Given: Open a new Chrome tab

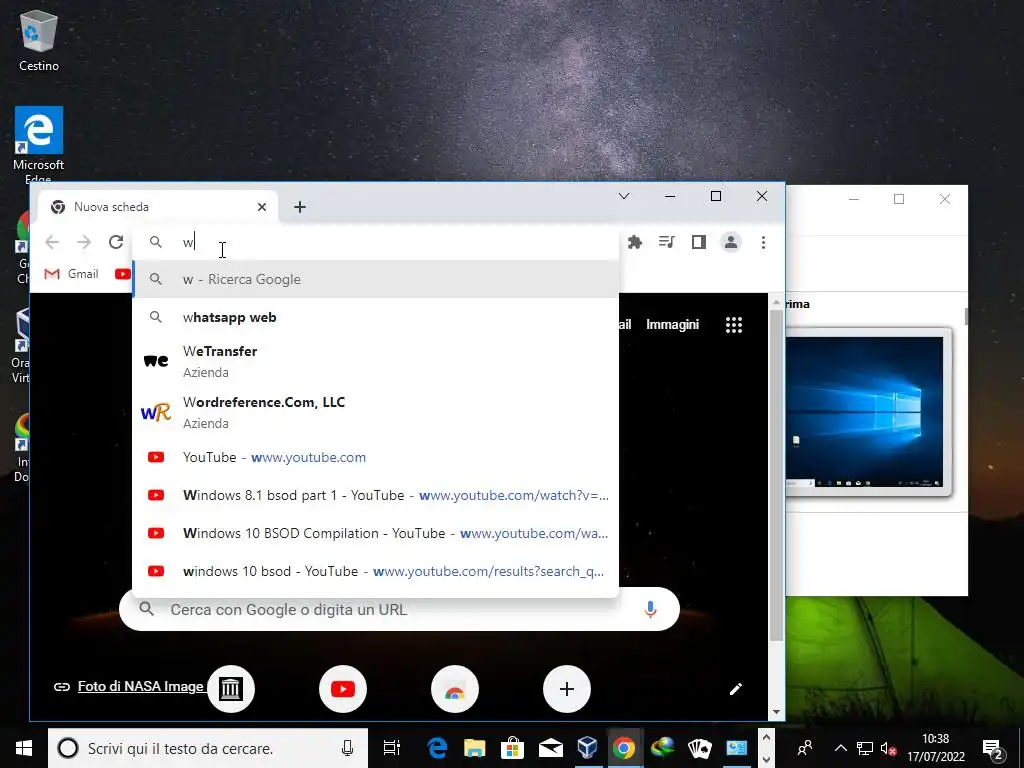Looking at the screenshot, I should pos(300,207).
